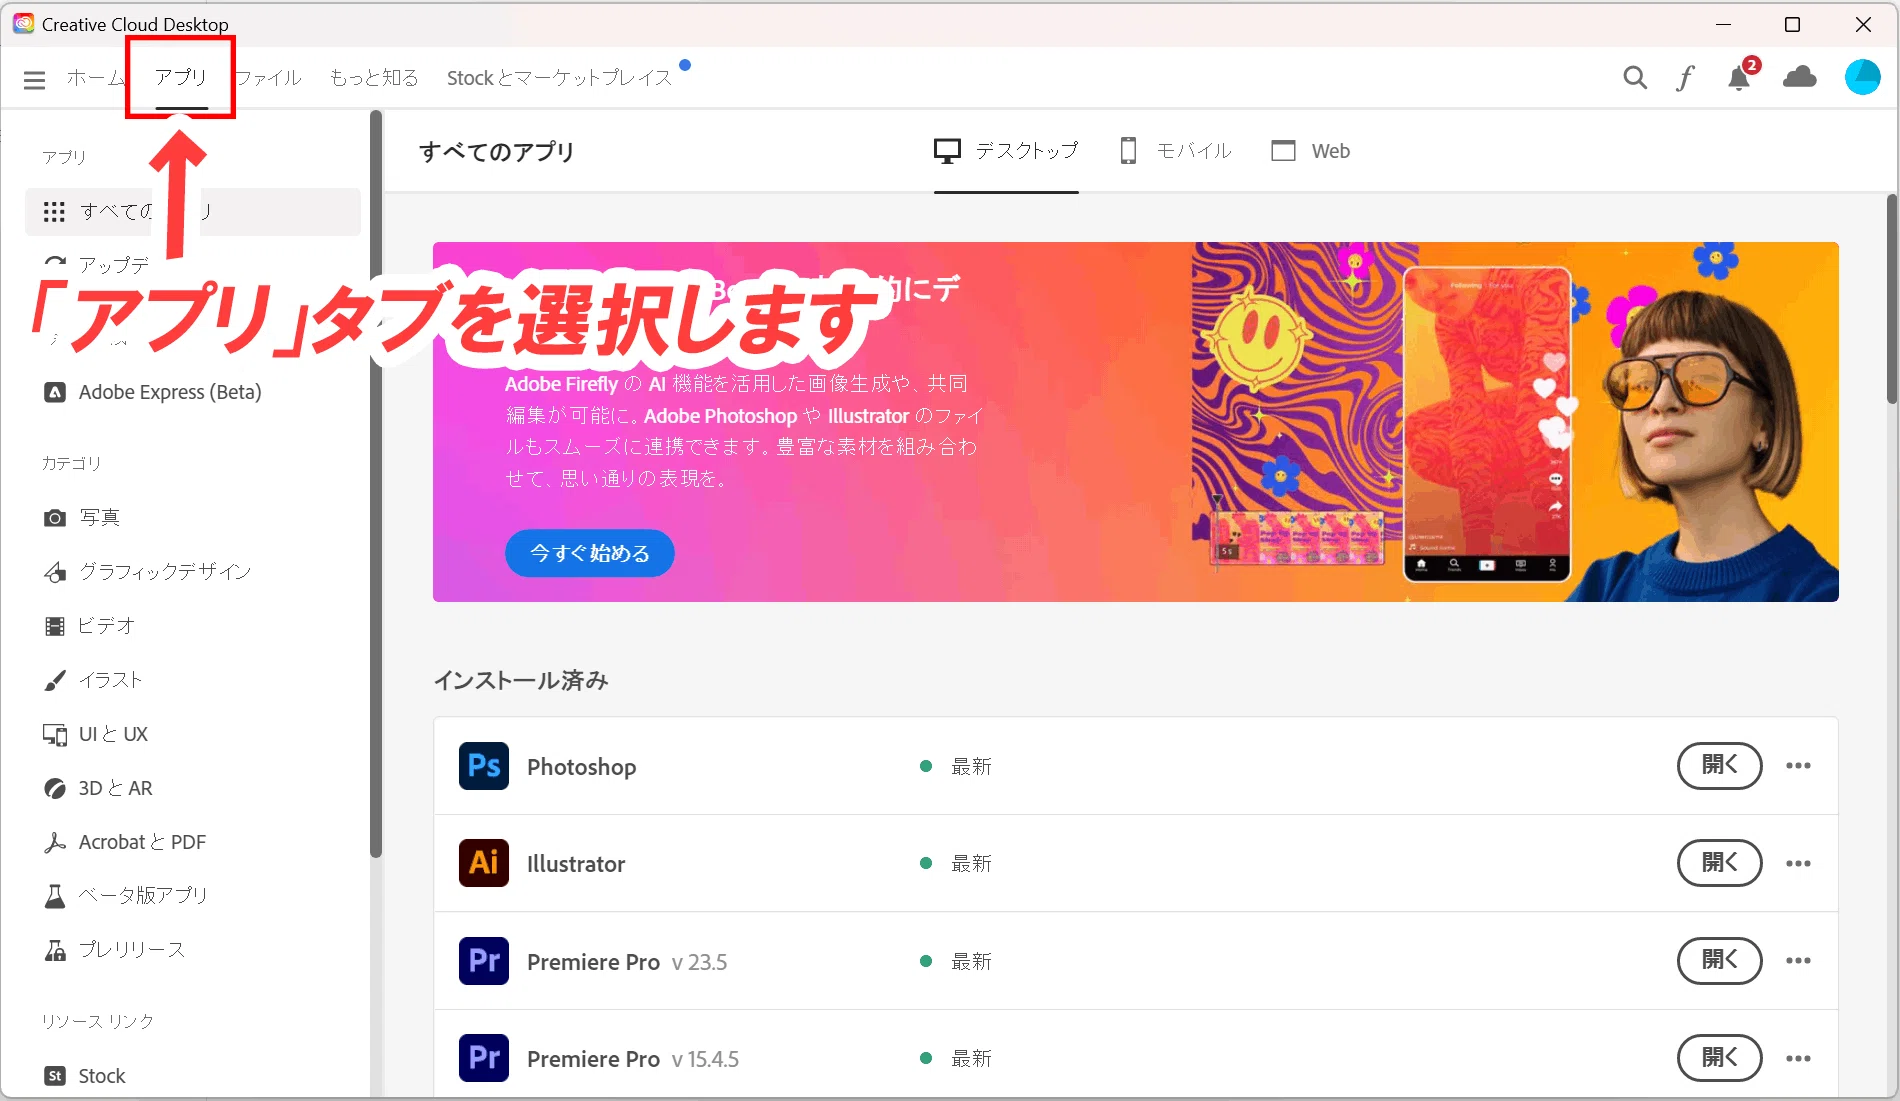
Task: Click the Photoshop name text
Action: [581, 767]
